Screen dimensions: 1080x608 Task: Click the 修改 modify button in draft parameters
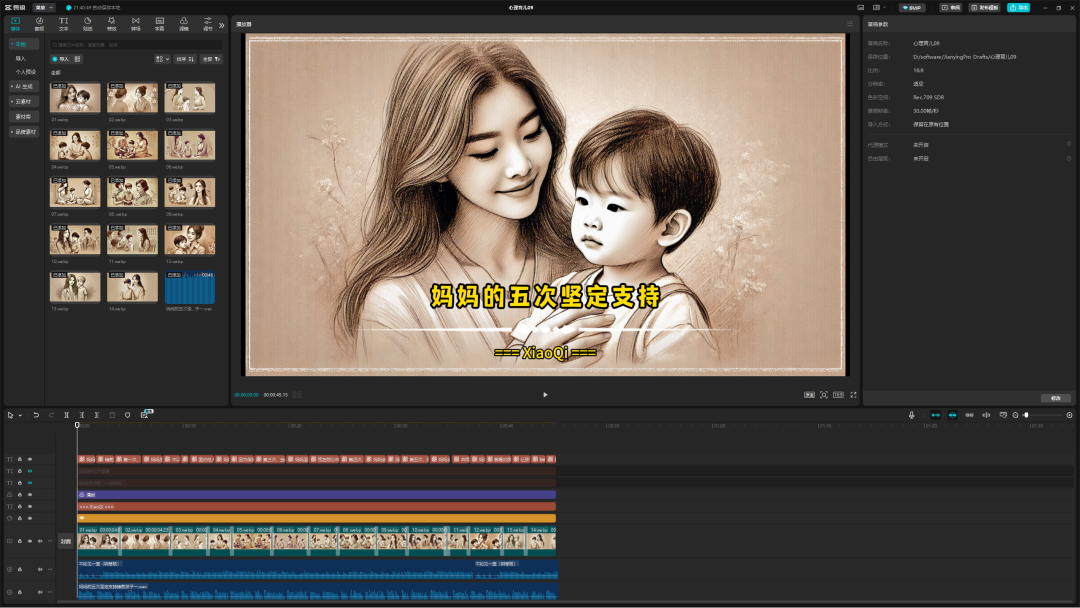[x=1055, y=398]
